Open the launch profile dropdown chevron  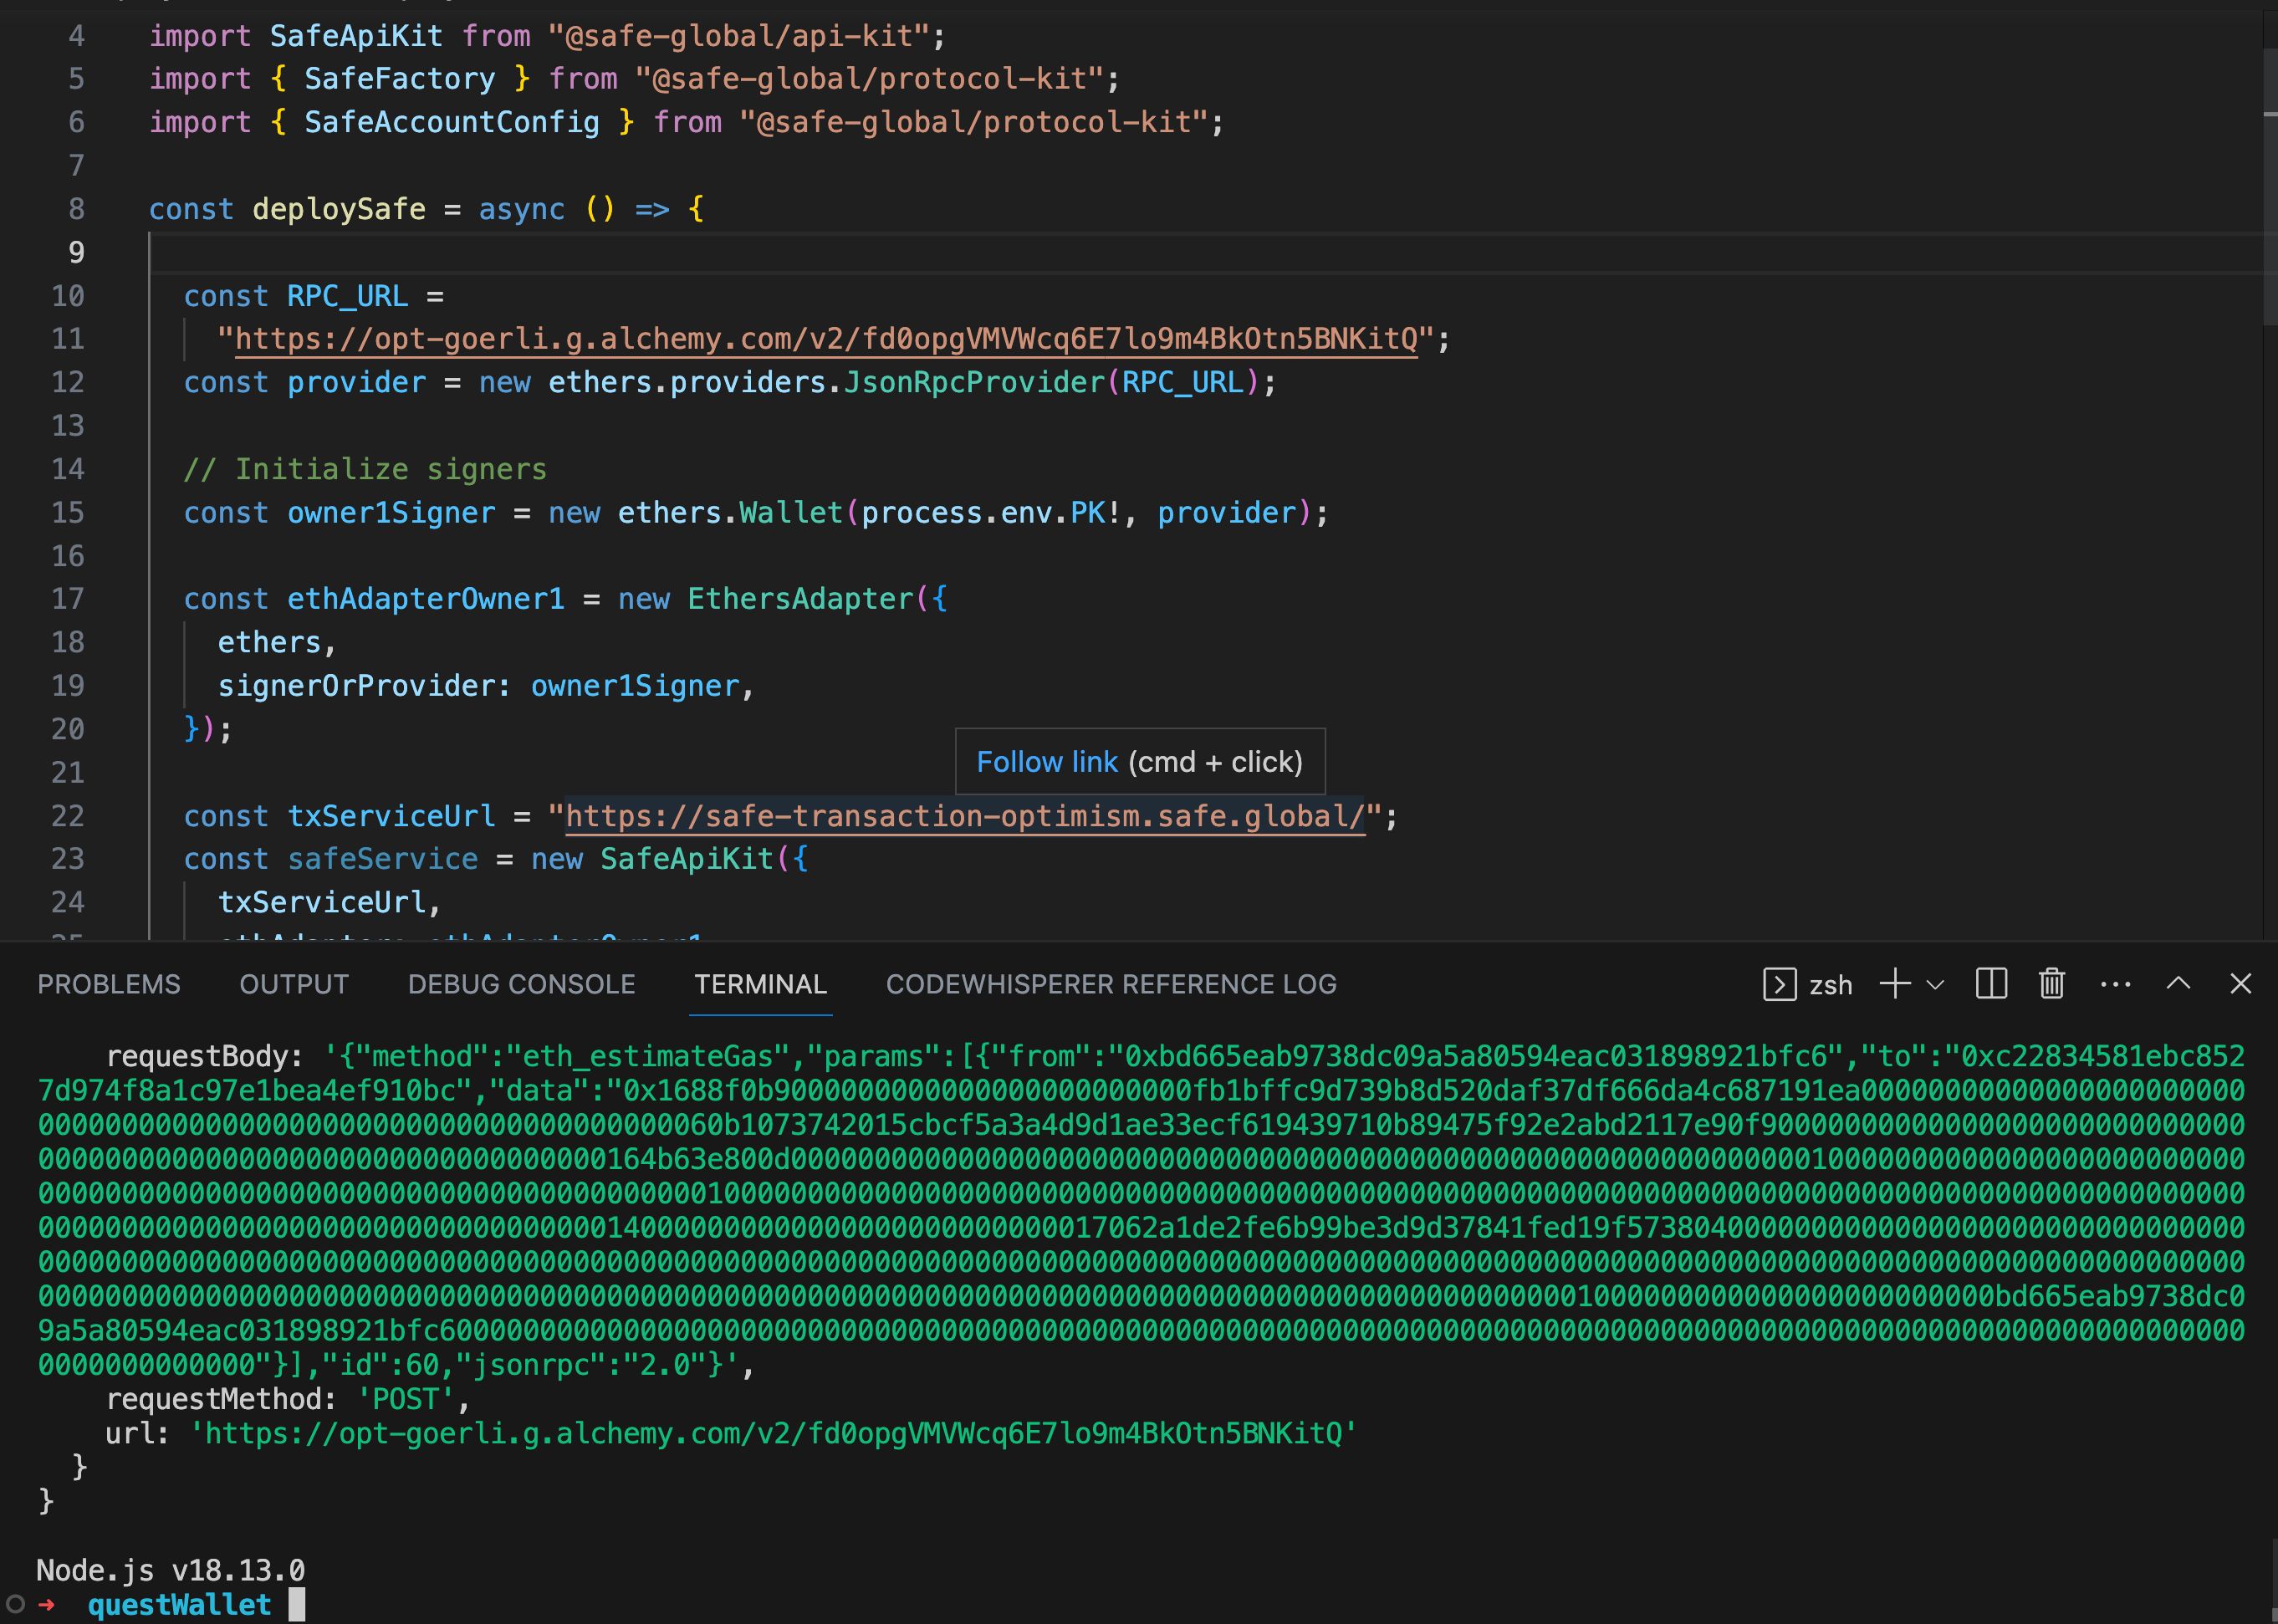click(x=1935, y=985)
